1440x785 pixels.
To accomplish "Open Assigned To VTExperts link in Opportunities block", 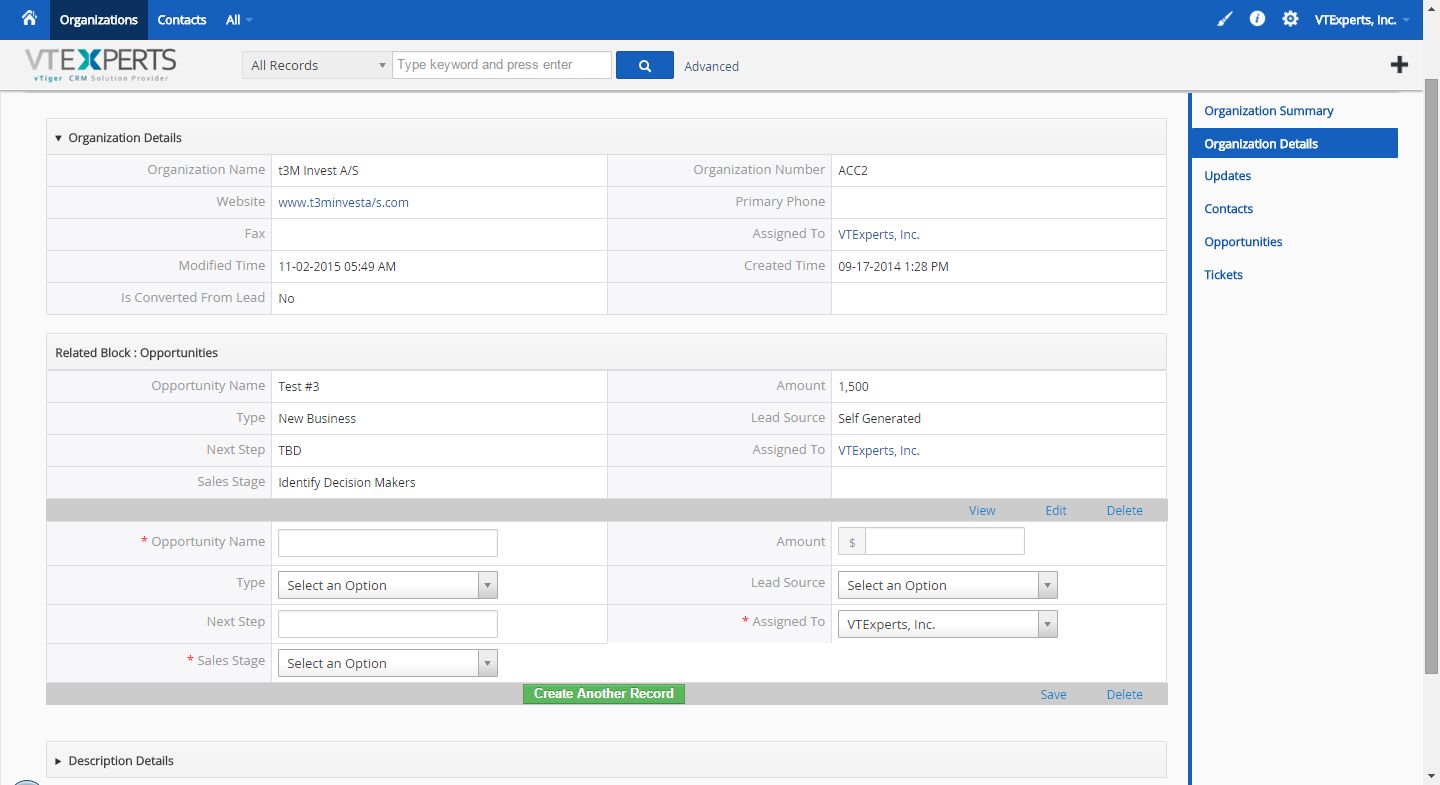I will click(x=879, y=450).
